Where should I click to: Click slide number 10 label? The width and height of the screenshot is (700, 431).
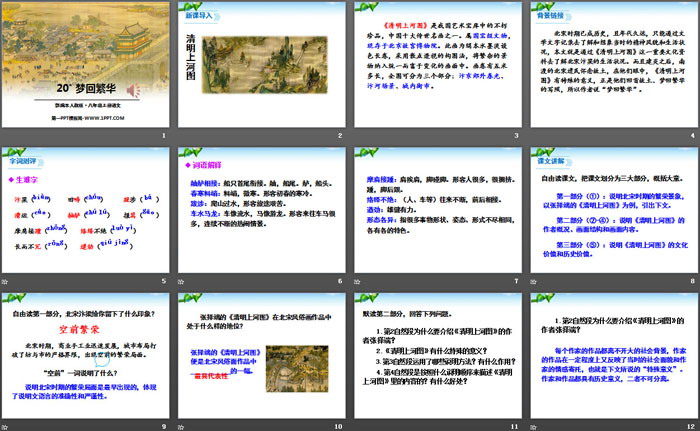coord(338,427)
